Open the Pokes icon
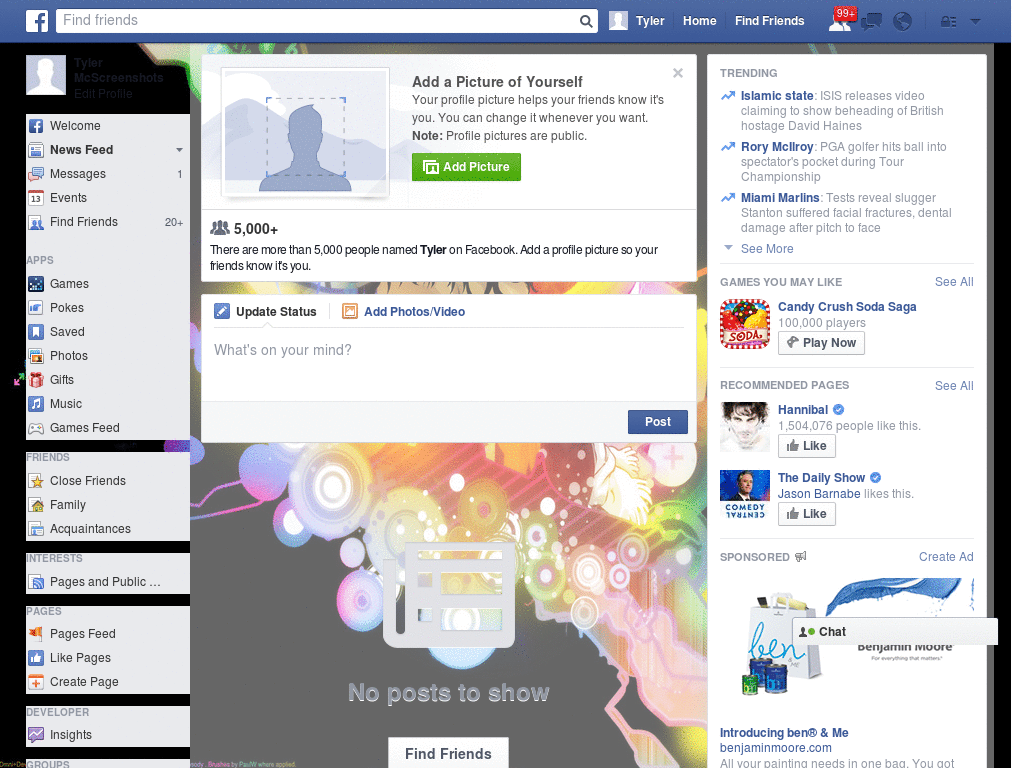Image resolution: width=1024 pixels, height=768 pixels. 36,308
